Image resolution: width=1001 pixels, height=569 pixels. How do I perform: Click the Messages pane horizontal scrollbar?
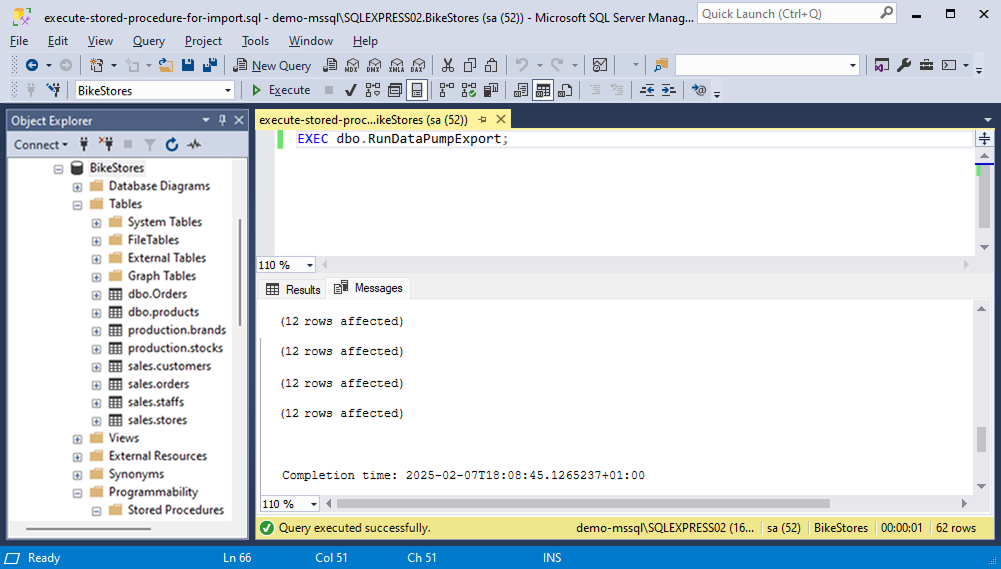tap(583, 504)
